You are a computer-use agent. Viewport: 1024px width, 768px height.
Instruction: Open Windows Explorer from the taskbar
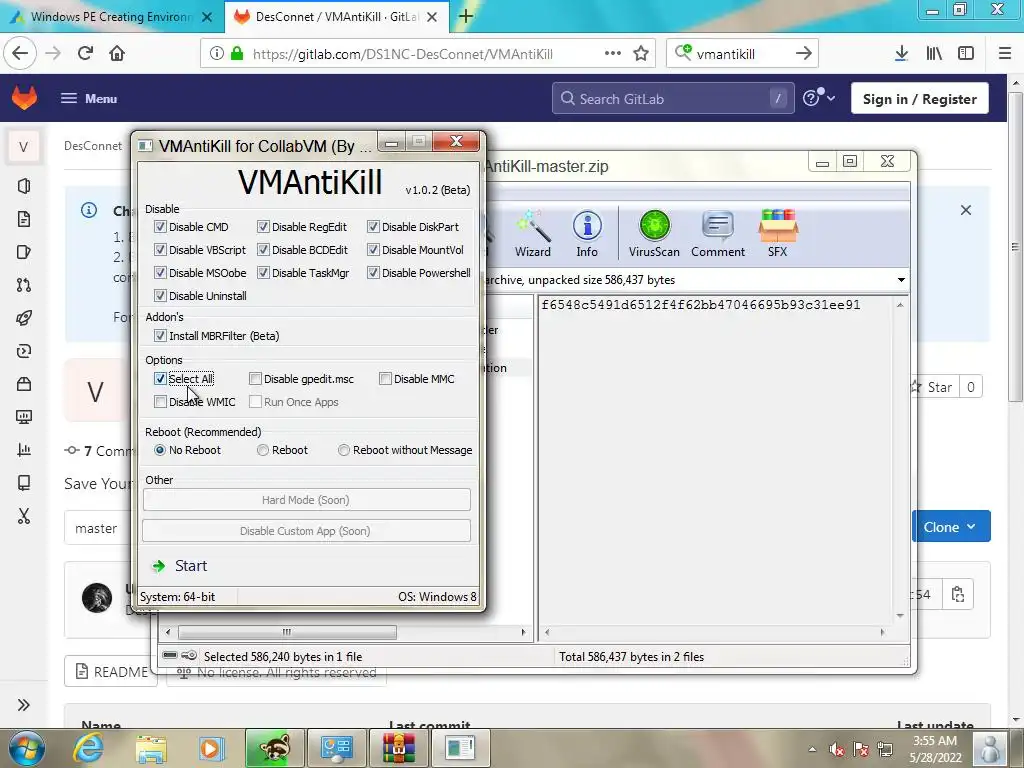point(151,748)
